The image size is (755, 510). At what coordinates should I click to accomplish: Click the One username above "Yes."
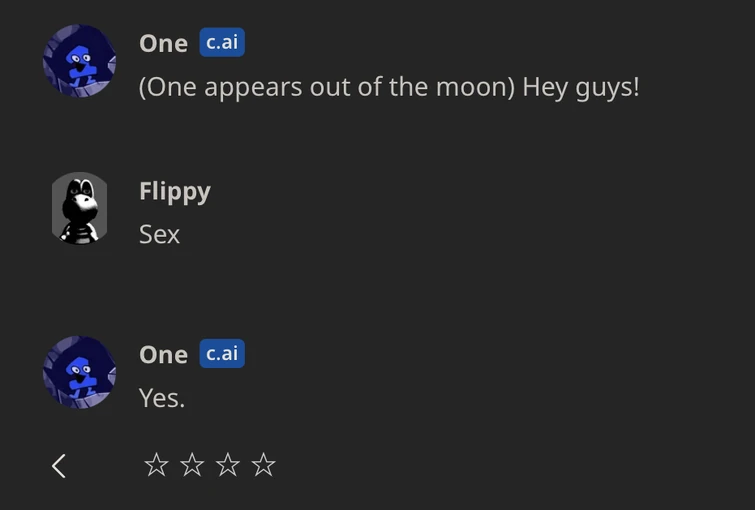[163, 355]
